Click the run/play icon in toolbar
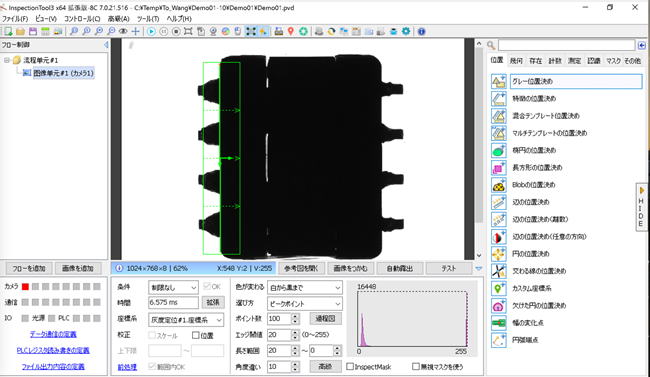Viewport: 650px width, 377px height. [151, 32]
